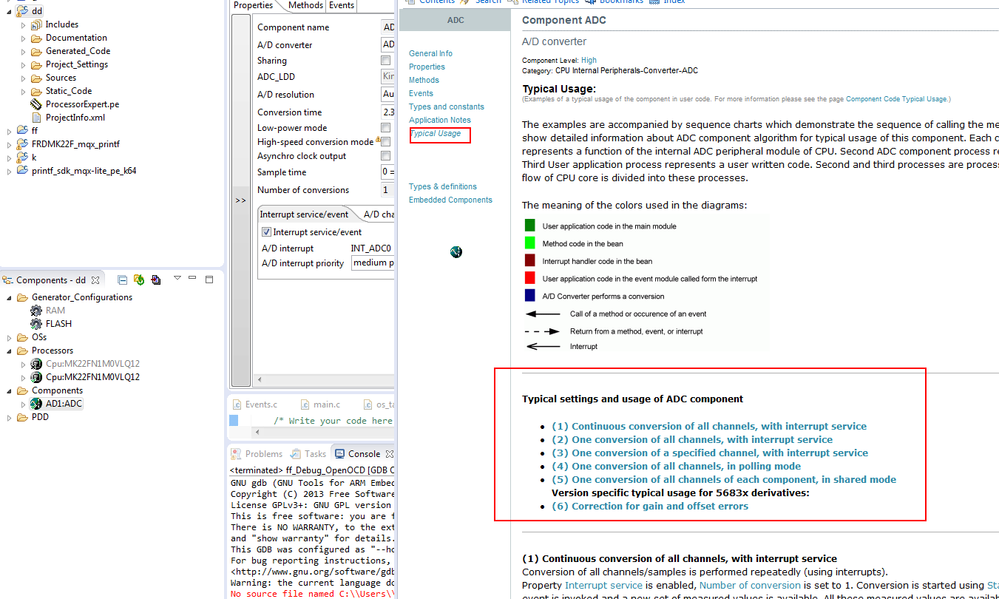Click the Events.c file icon
This screenshot has width=999, height=599.
coord(237,405)
